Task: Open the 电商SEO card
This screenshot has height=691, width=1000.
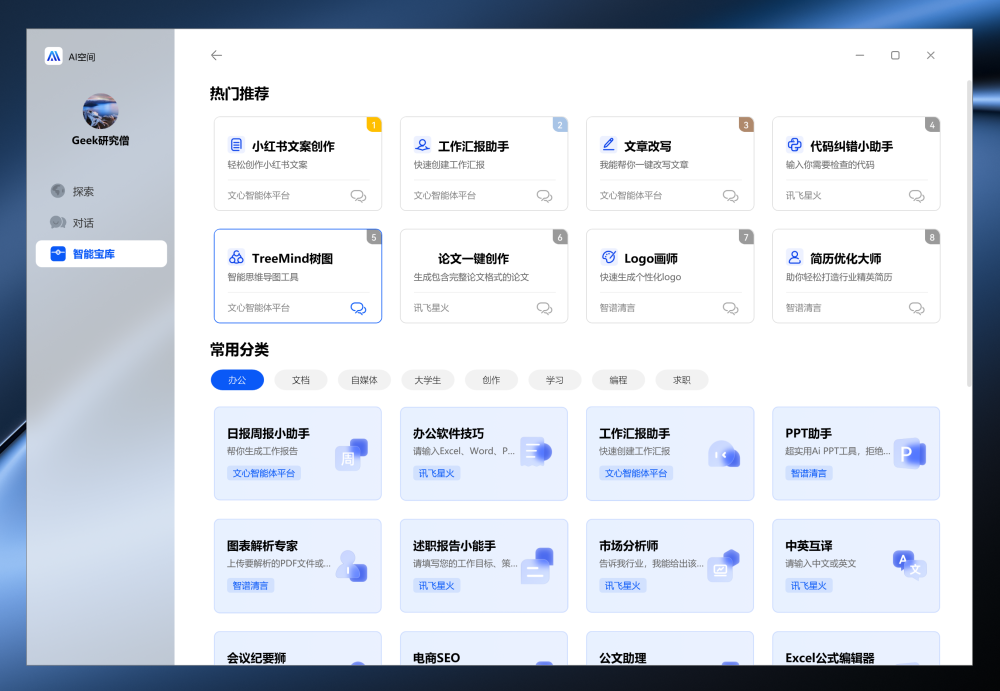Action: [483, 648]
